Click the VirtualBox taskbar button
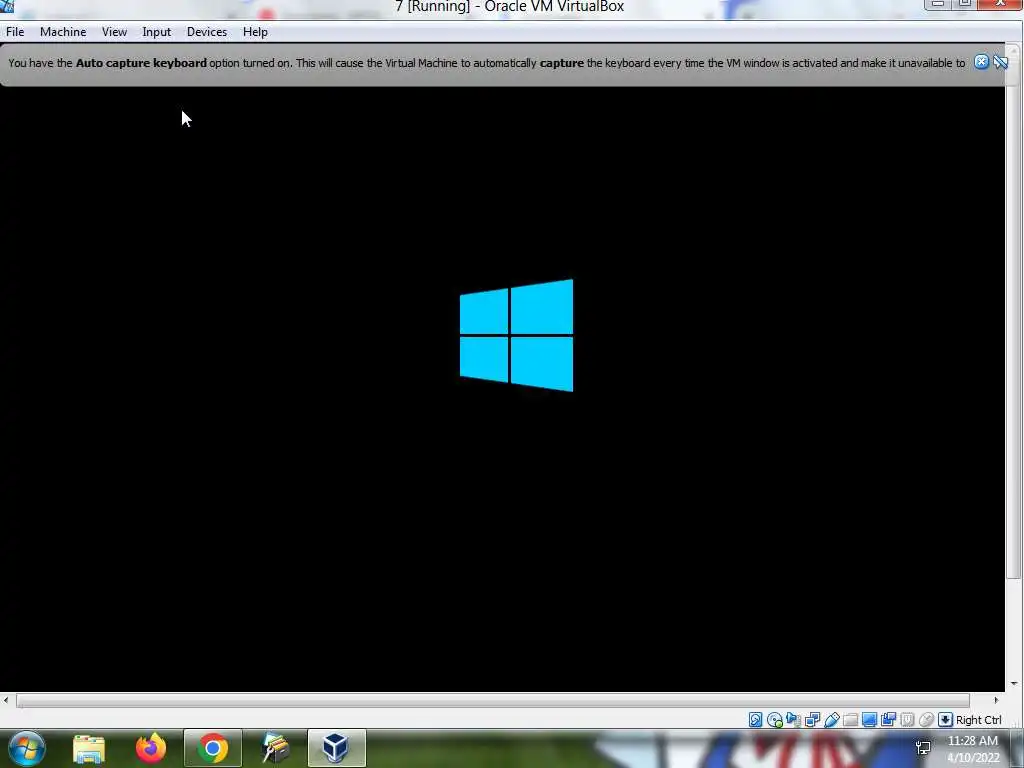 coord(337,748)
